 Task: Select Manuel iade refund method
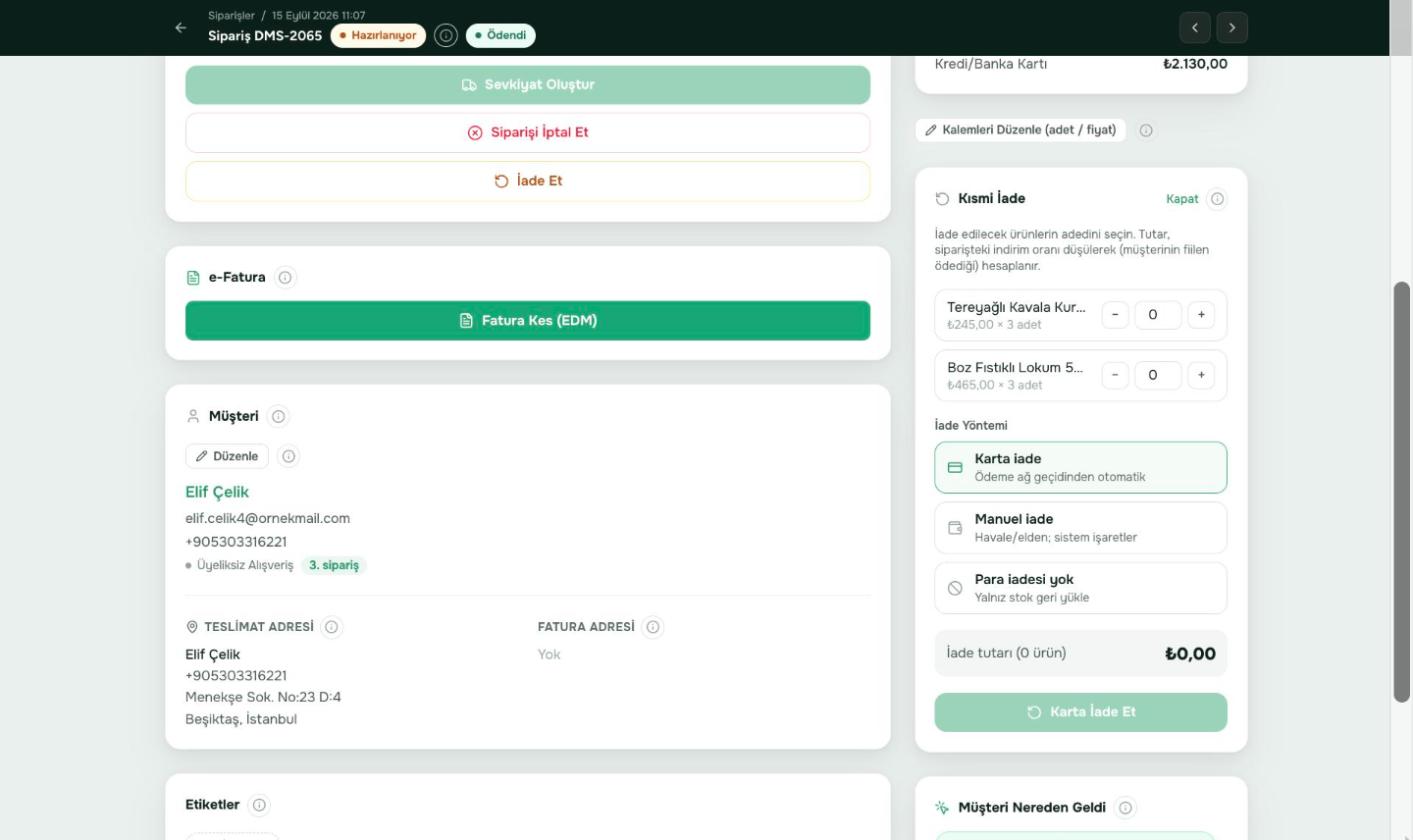point(1081,528)
